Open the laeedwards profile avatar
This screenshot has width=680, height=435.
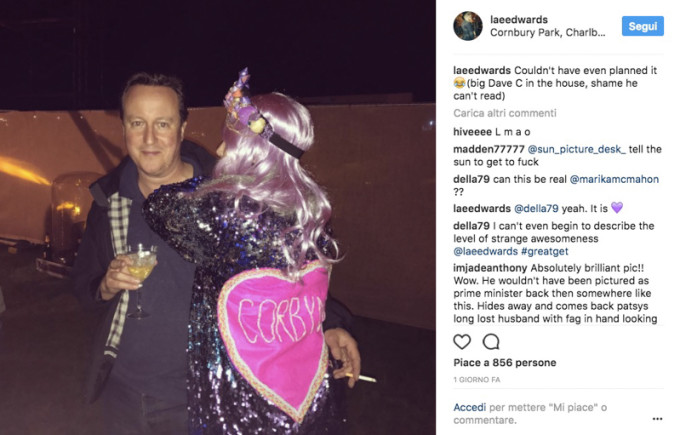point(468,26)
